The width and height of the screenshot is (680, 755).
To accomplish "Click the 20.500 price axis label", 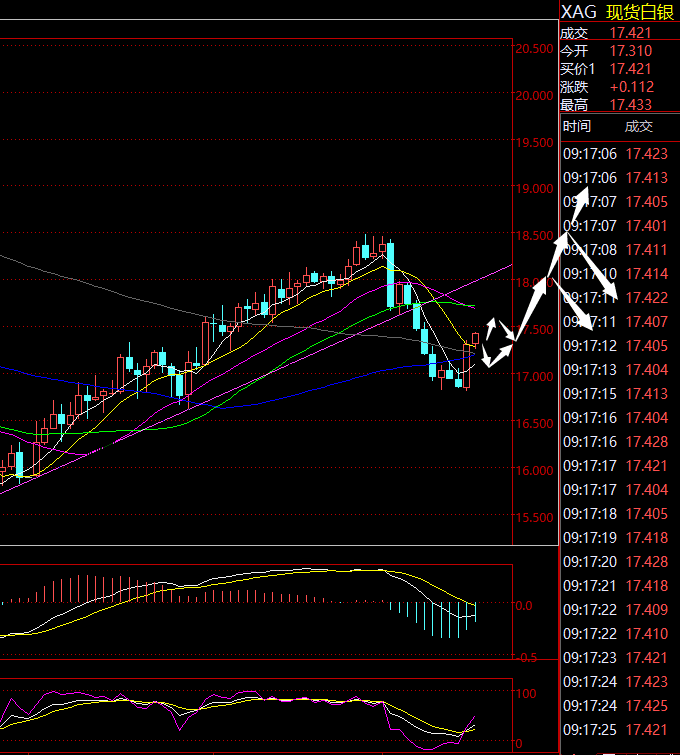I will [x=534, y=49].
